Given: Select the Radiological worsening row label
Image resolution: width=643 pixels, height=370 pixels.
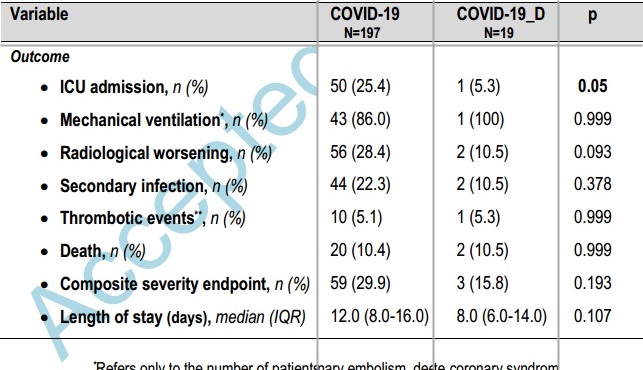Looking at the screenshot, I should 166,153.
